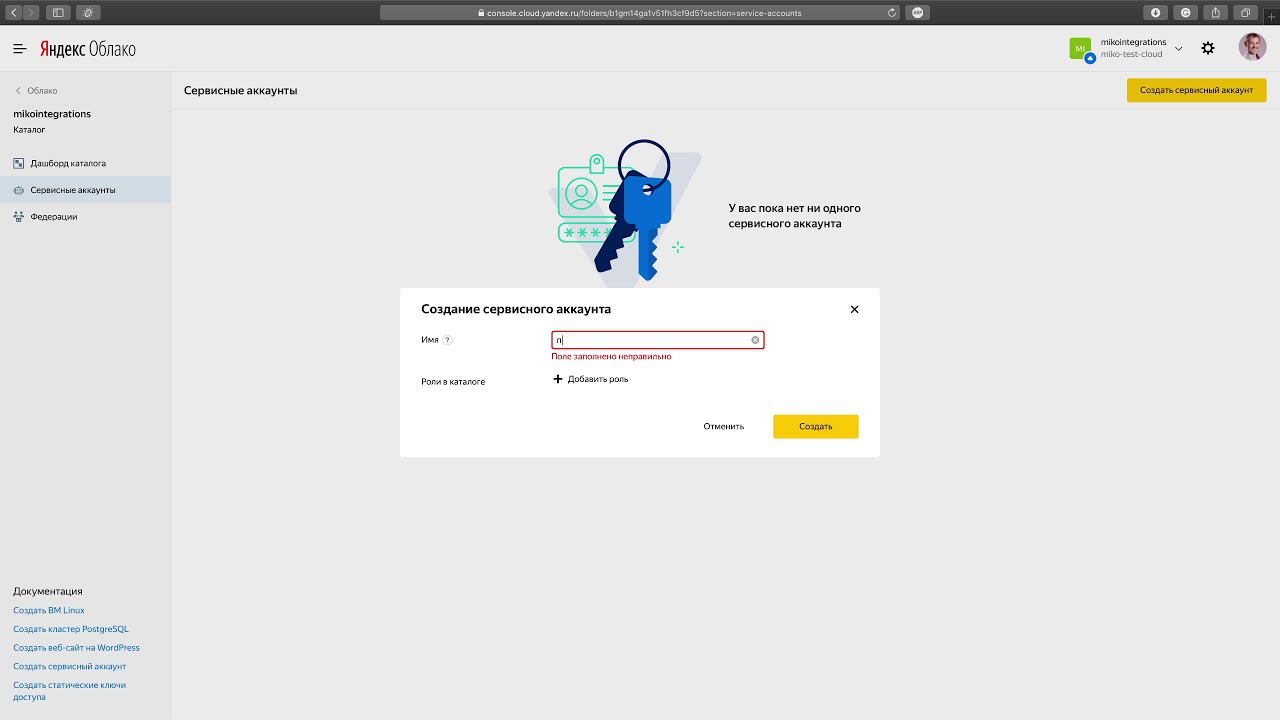The height and width of the screenshot is (720, 1280).
Task: Close the Создание сервисного аккаунта dialog
Action: pos(854,310)
